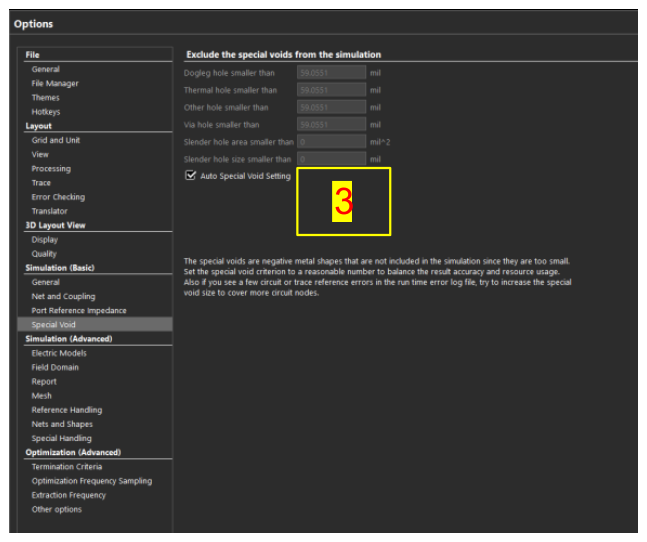Open the Report options page
647x542 pixels.
pos(44,382)
